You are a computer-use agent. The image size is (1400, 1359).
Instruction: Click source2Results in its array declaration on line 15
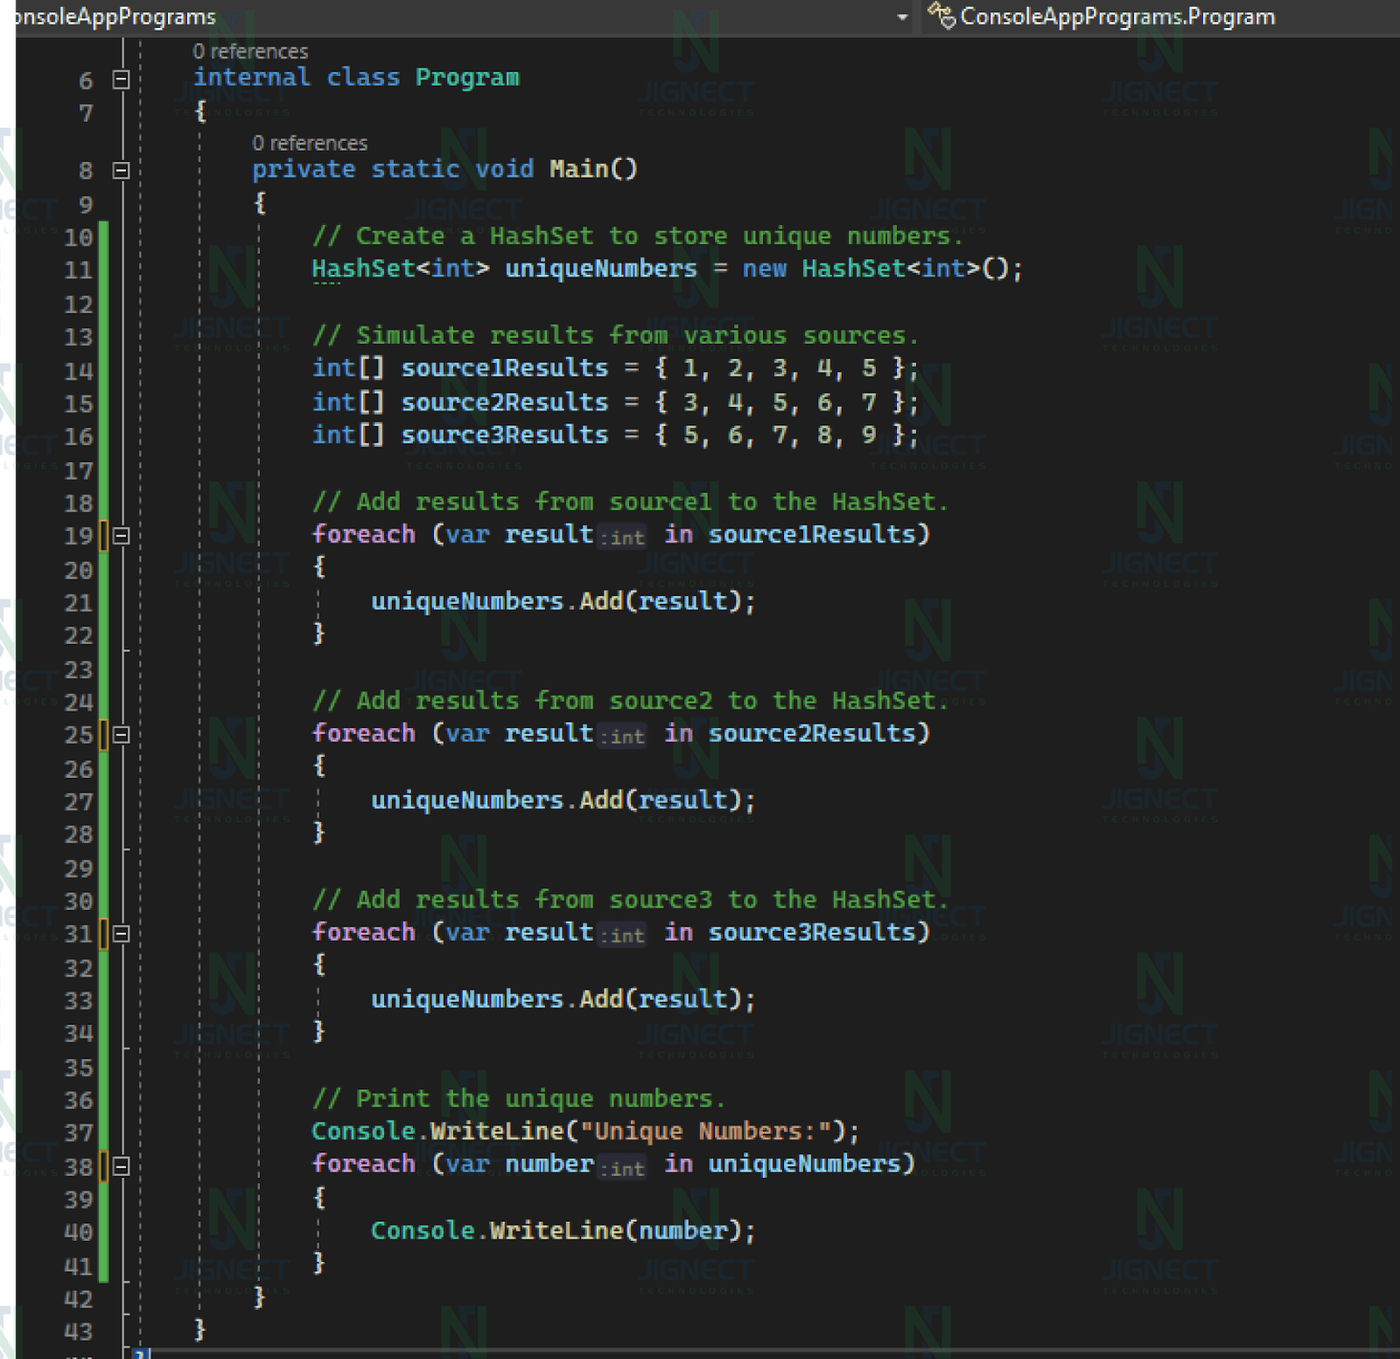tap(505, 402)
